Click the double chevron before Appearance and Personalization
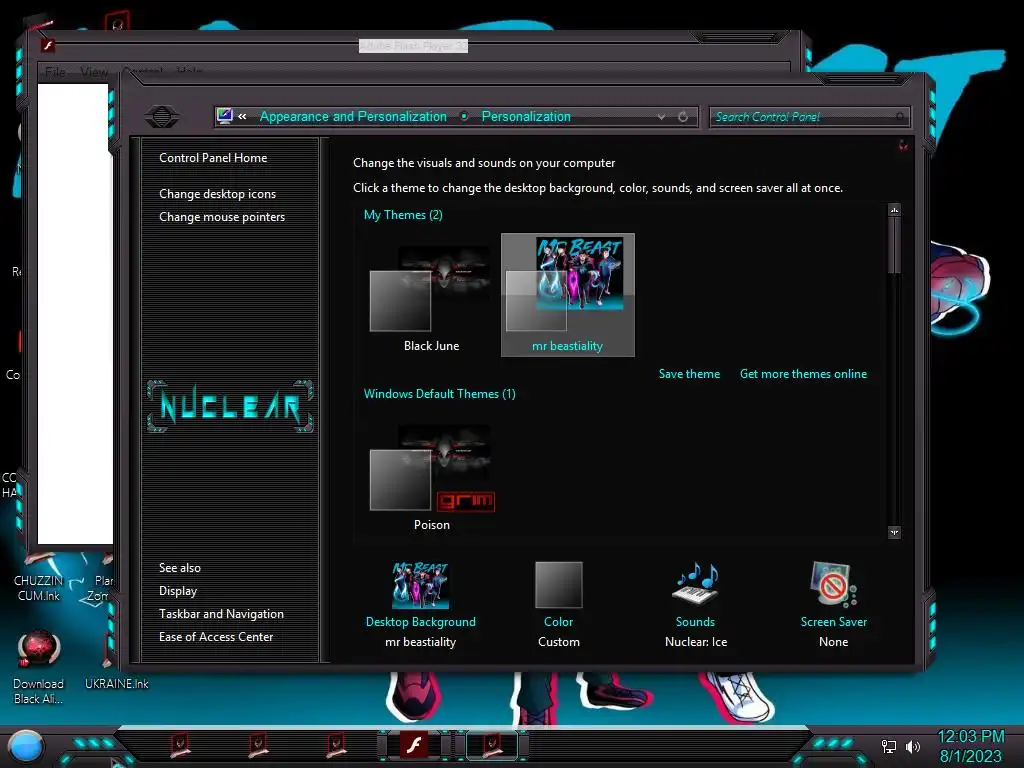1024x768 pixels. (242, 117)
